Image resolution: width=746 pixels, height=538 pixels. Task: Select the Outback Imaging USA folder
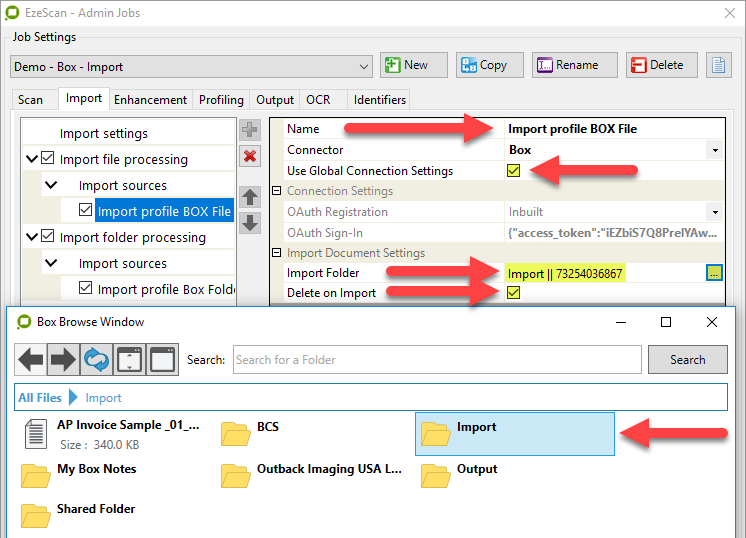pyautogui.click(x=312, y=475)
